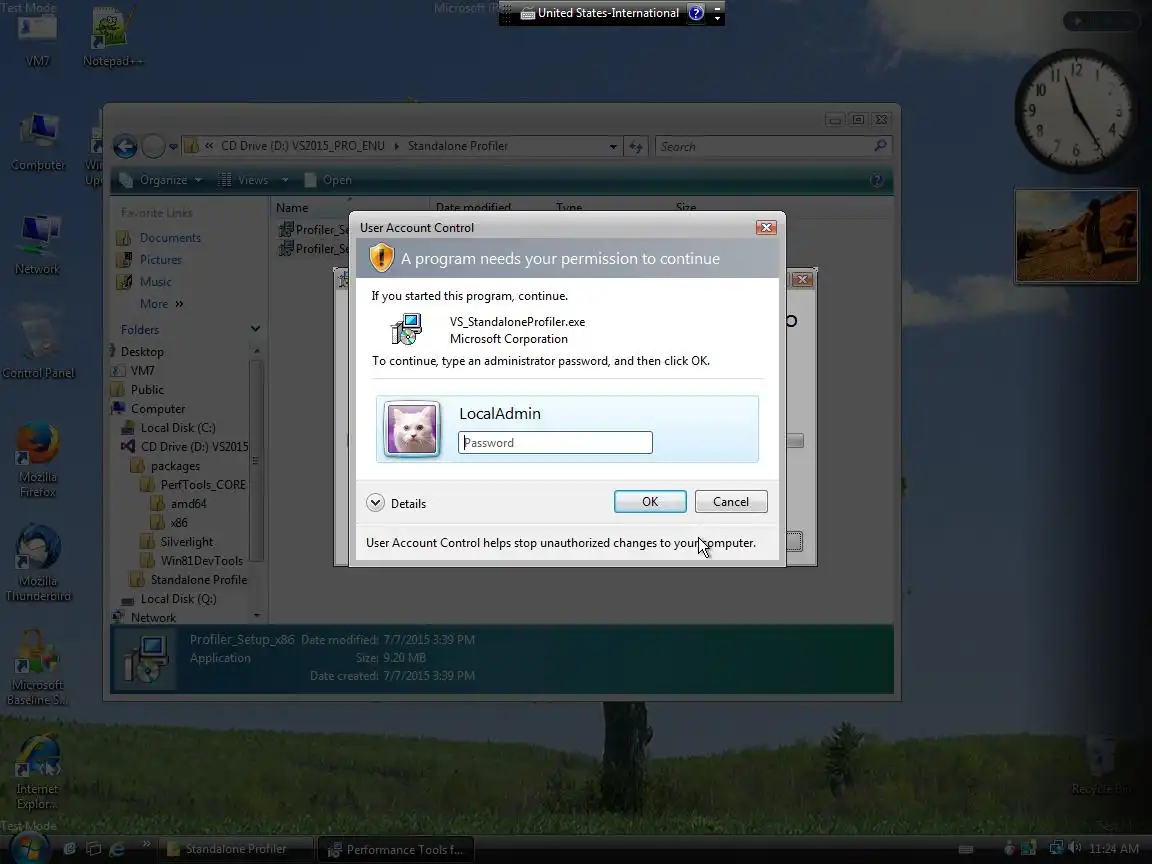
Task: Click Internet Explorer quick launch icon
Action: click(x=118, y=849)
